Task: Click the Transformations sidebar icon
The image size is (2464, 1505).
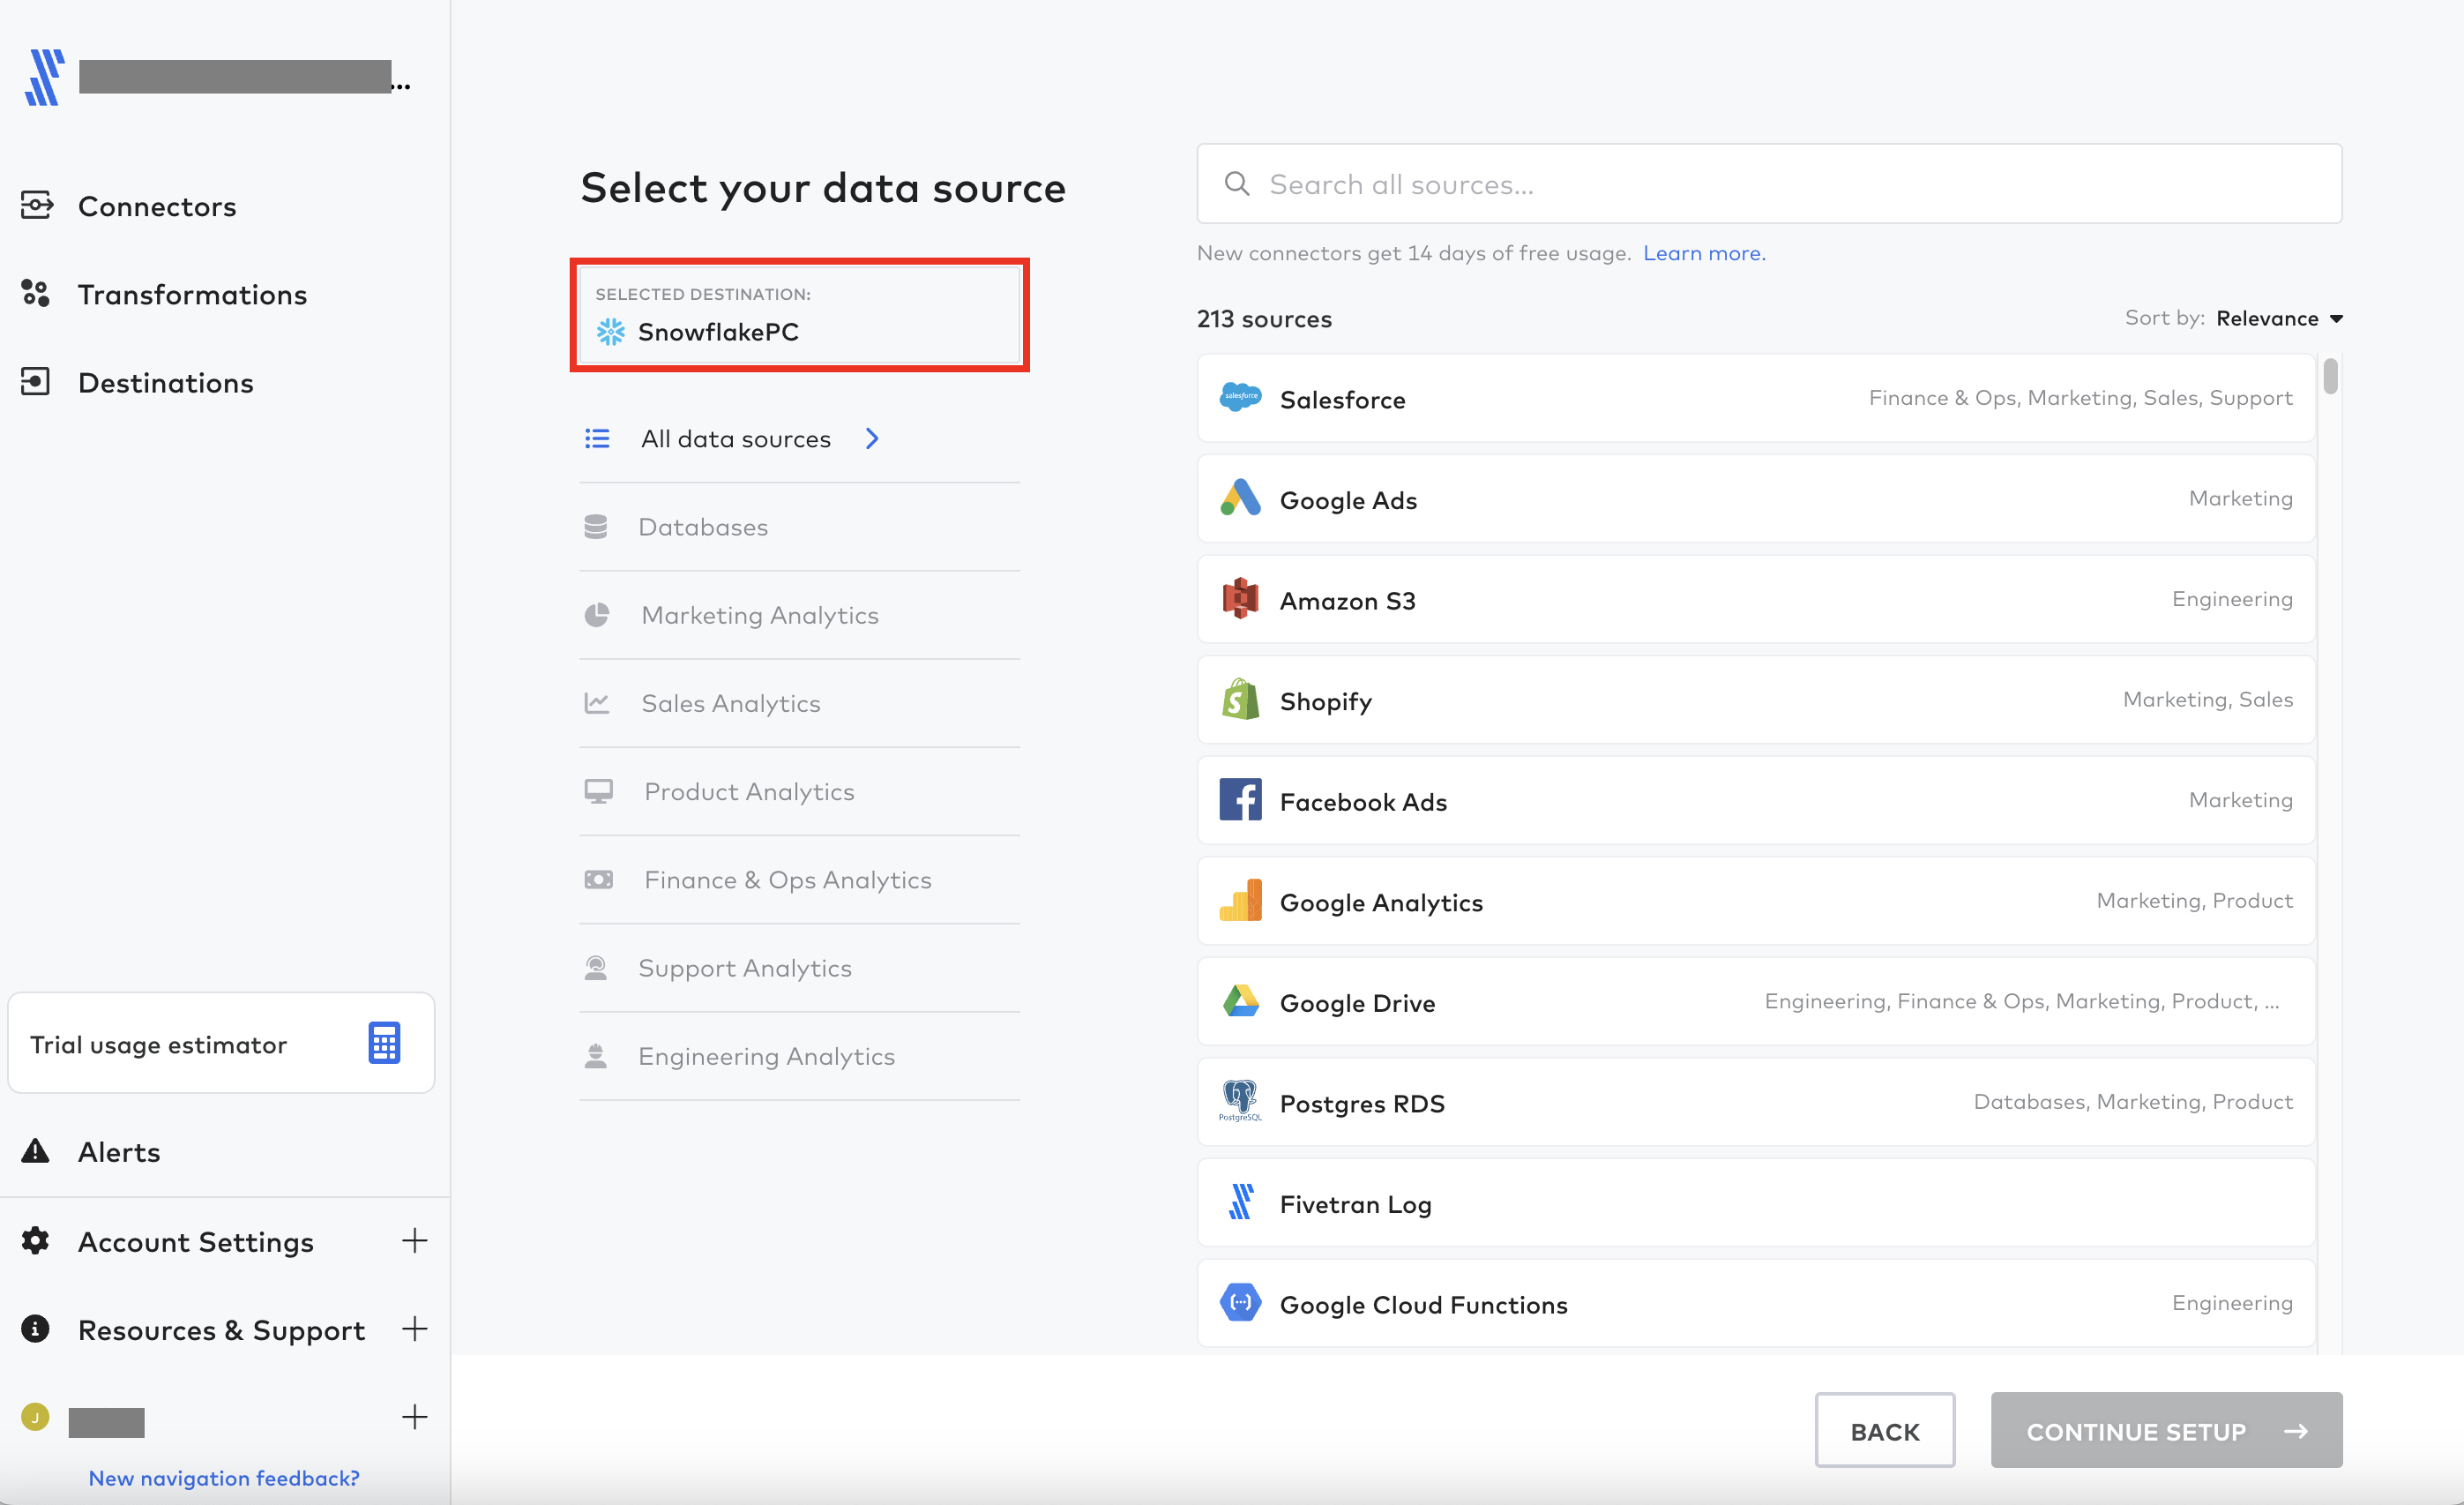Action: (x=35, y=294)
